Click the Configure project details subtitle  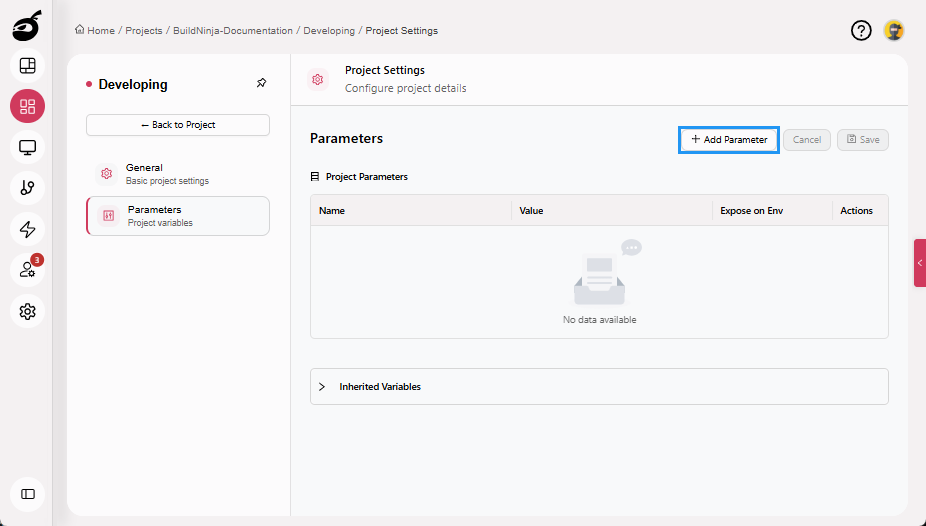[406, 89]
